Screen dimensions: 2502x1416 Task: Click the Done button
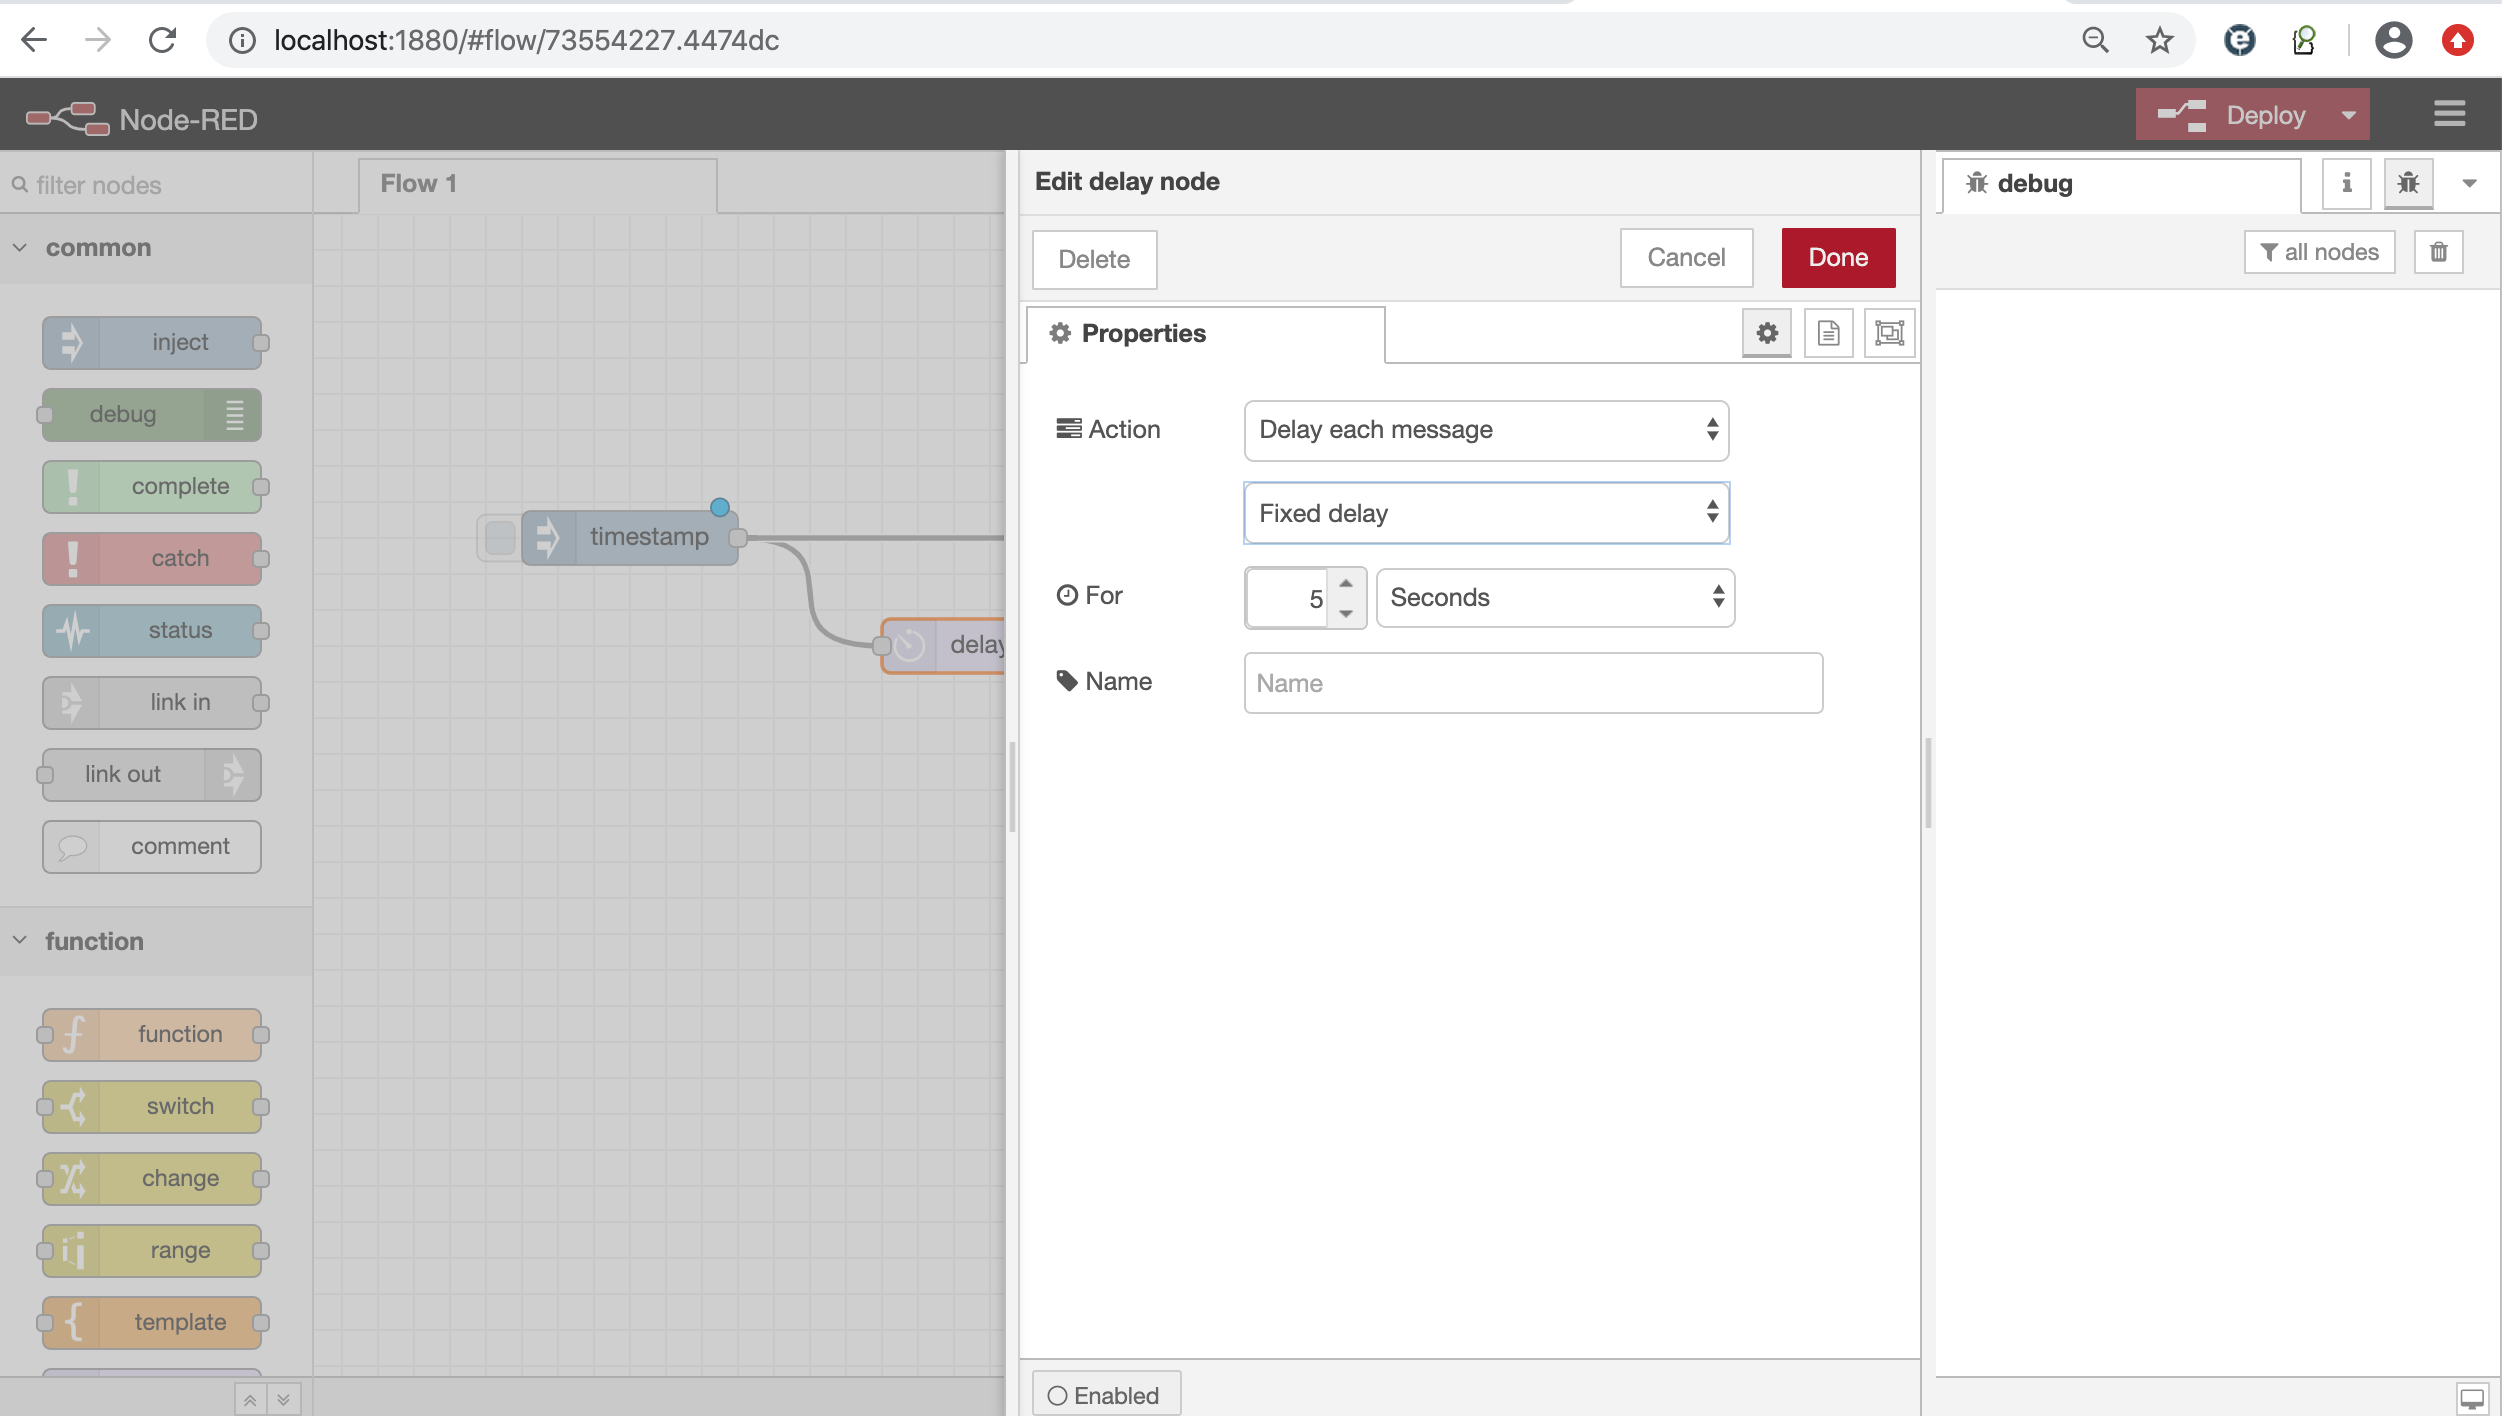(1837, 258)
